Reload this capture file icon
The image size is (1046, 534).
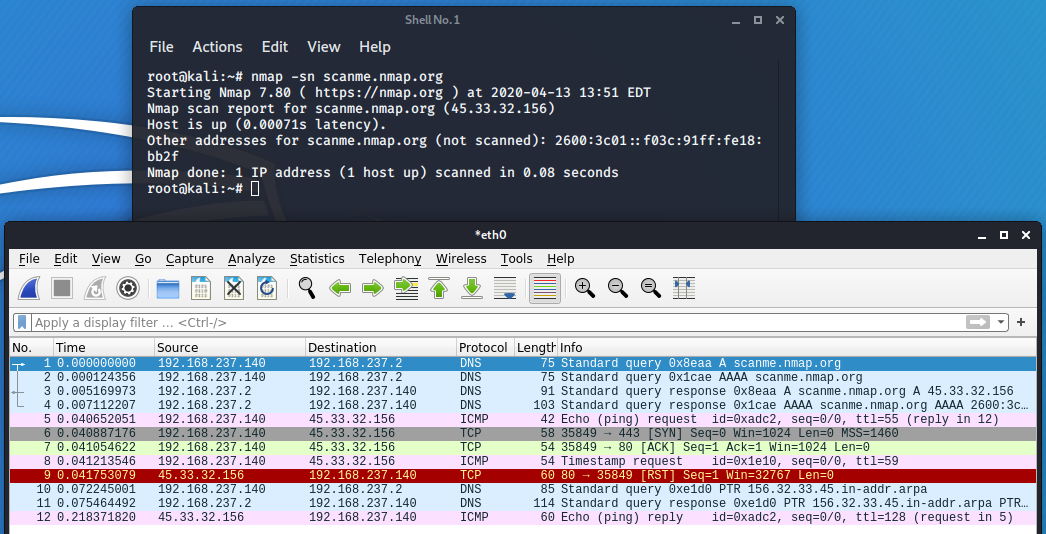tap(267, 288)
